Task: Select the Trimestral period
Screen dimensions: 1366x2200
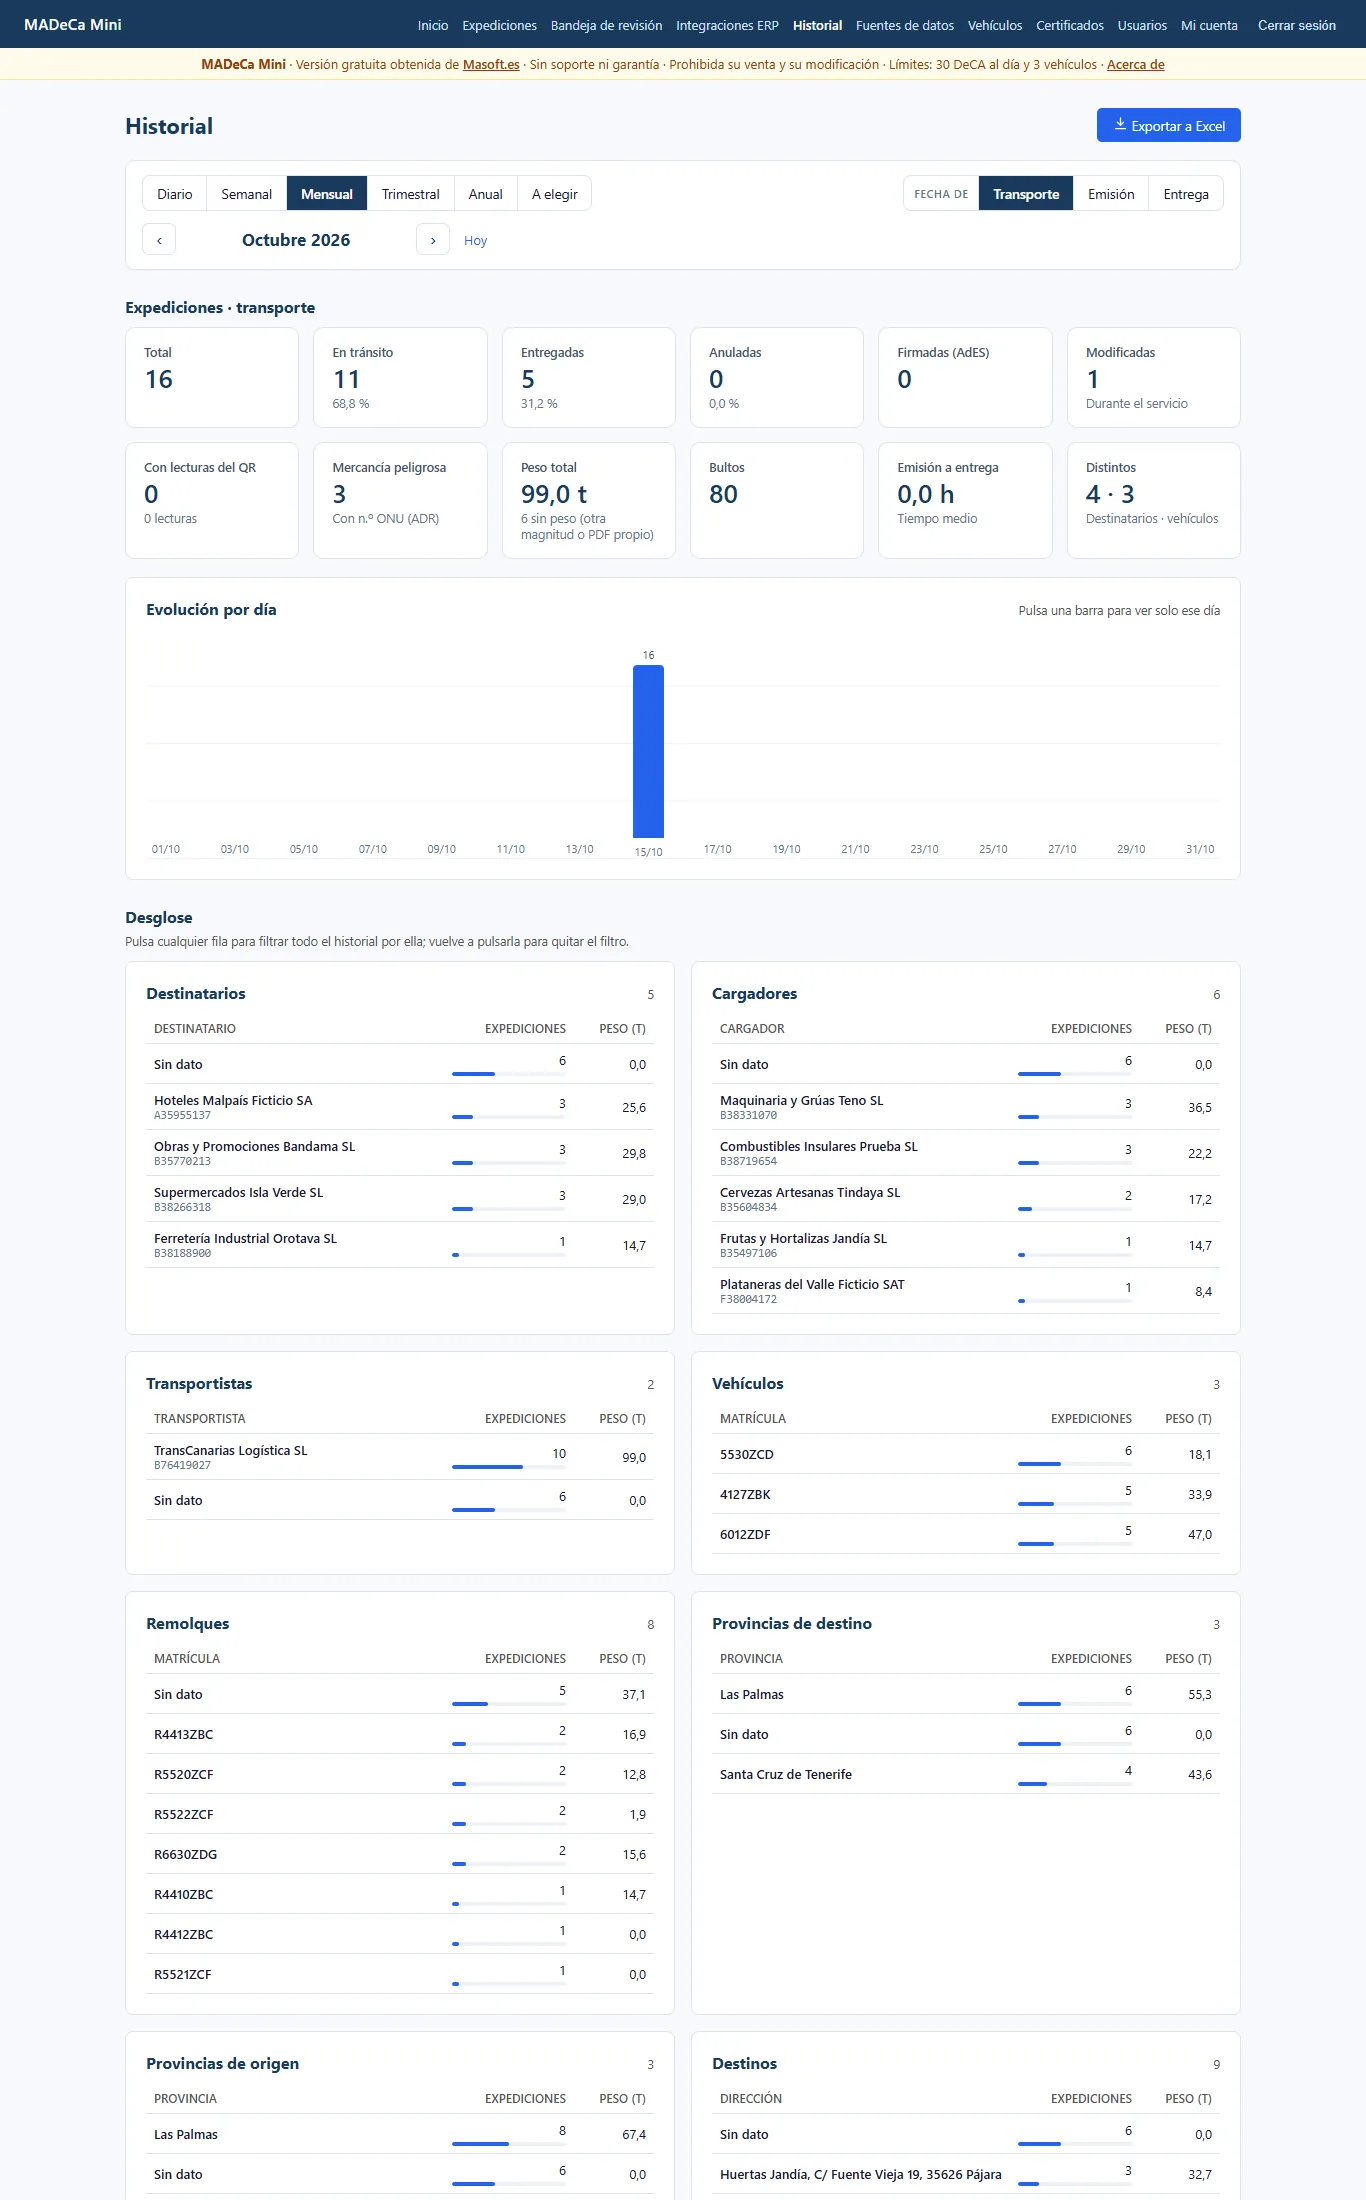Action: [411, 194]
